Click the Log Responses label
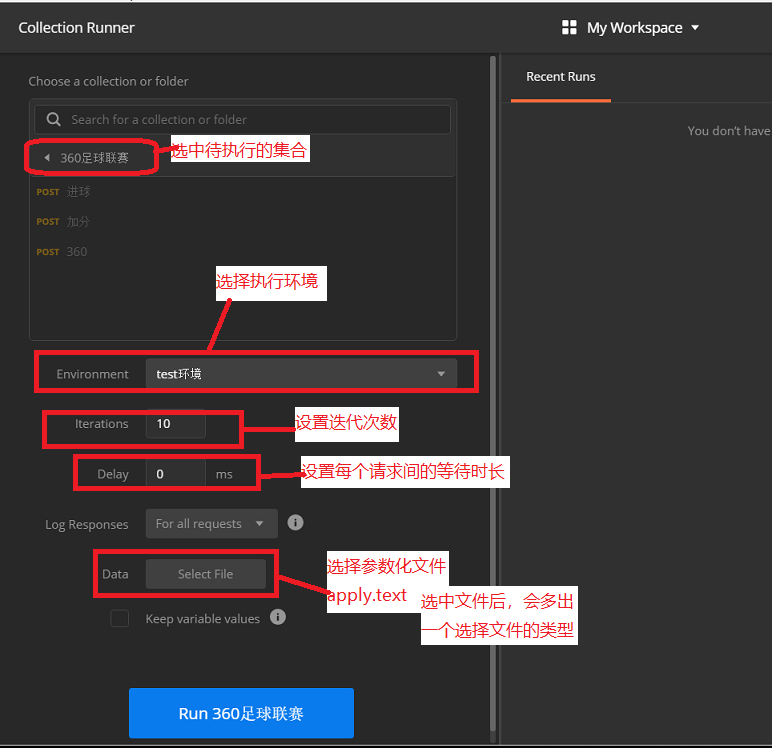772x748 pixels. 87,524
